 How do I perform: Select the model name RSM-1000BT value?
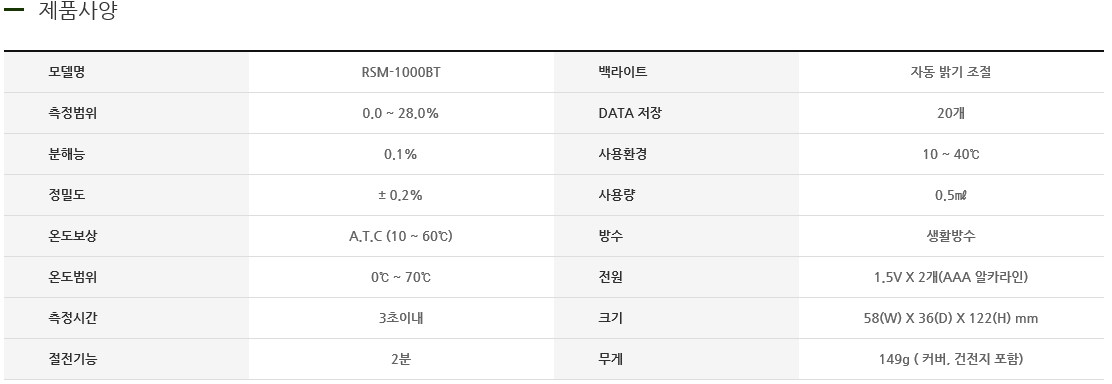[x=401, y=72]
